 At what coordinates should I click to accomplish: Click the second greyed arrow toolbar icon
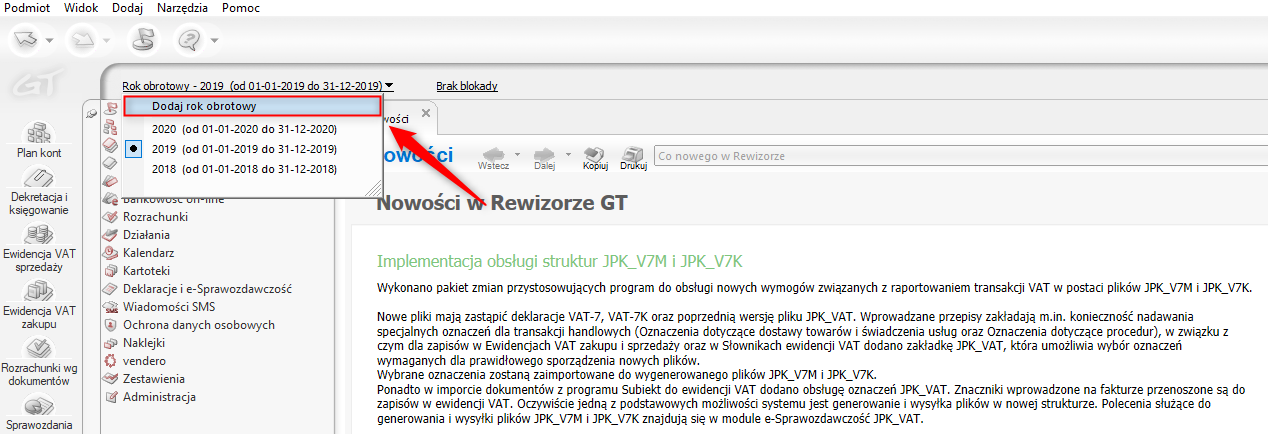[81, 40]
